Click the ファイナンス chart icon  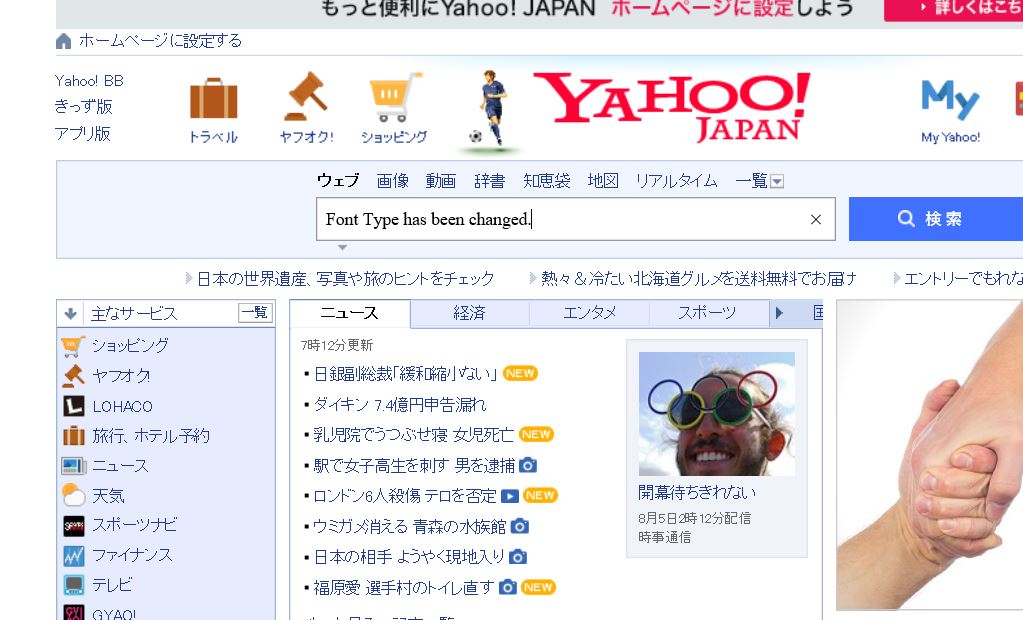point(74,555)
